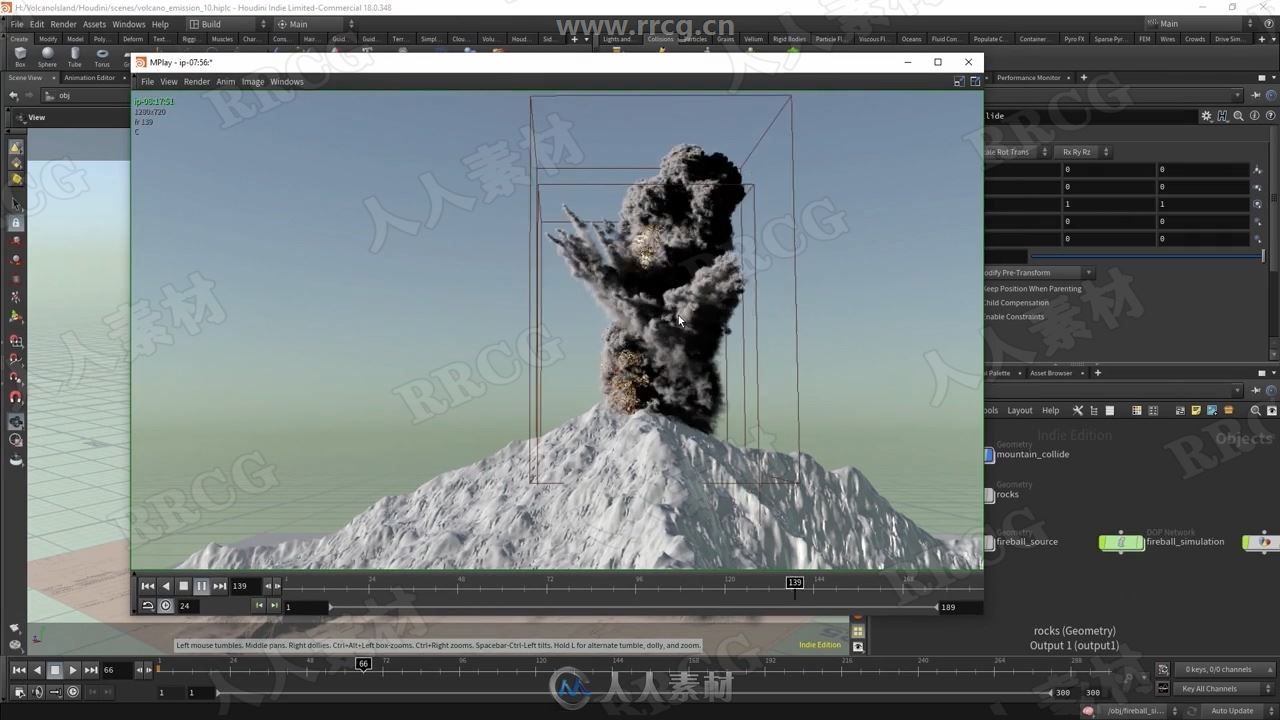Screen dimensions: 1280x720
Task: Open MPlay Anim menu
Action: tap(226, 82)
